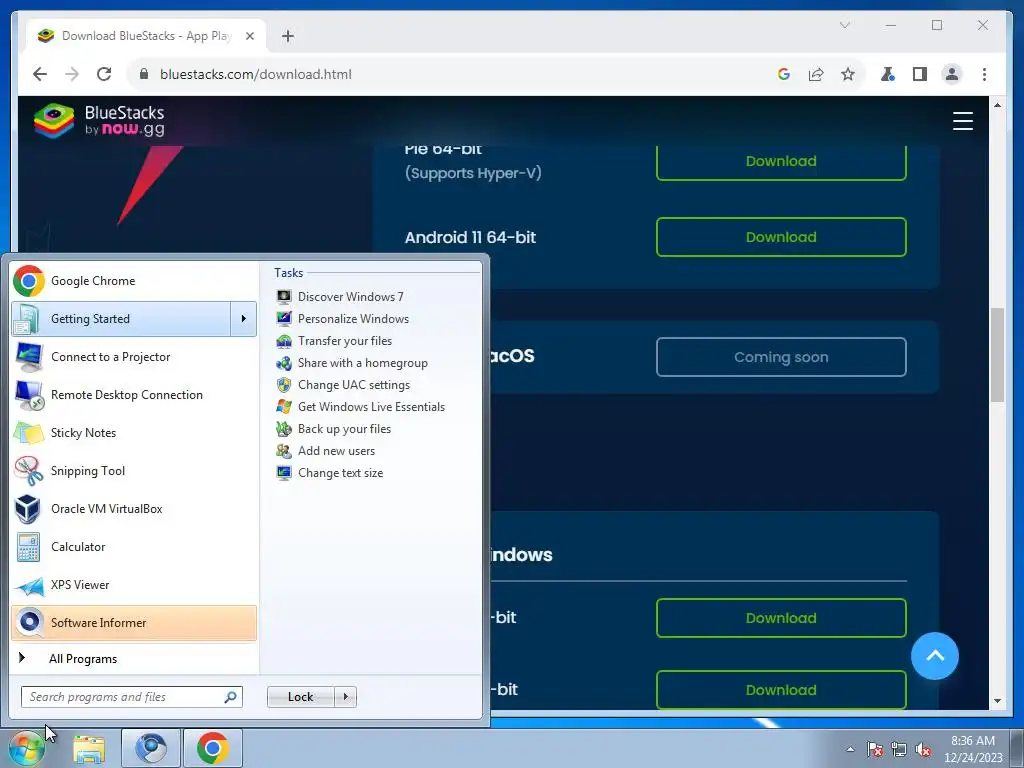
Task: Open Chrome tab search chevron
Action: pos(845,25)
